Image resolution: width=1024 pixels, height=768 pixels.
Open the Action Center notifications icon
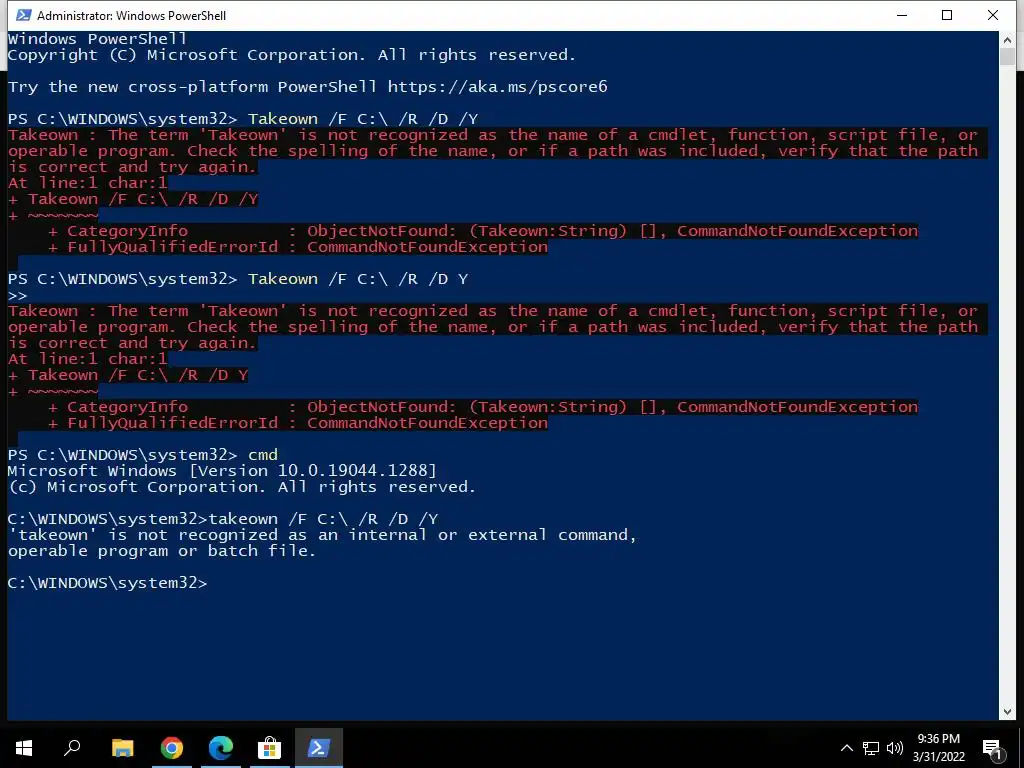point(993,748)
